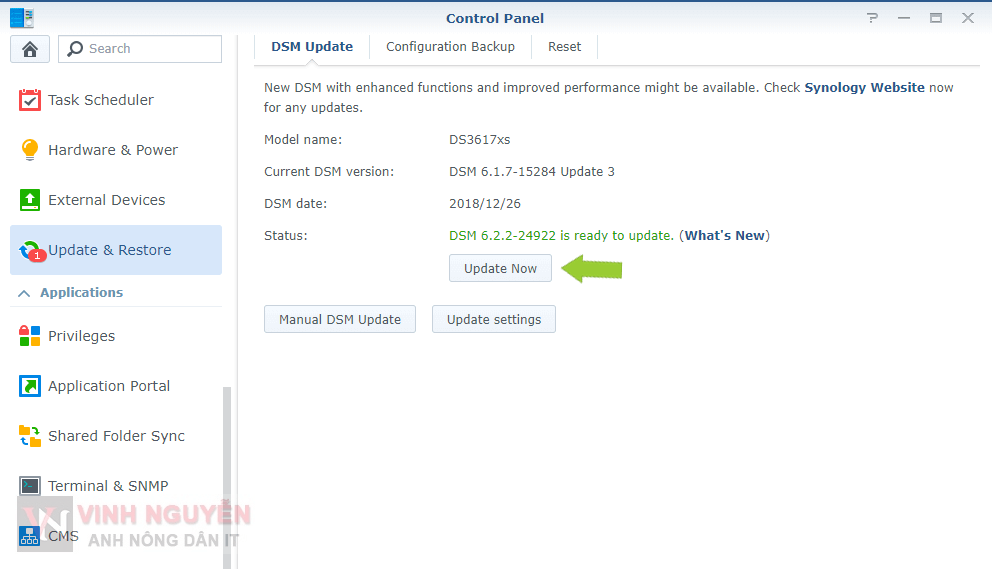Maximize the Control Panel window
The height and width of the screenshot is (569, 992).
(x=936, y=18)
